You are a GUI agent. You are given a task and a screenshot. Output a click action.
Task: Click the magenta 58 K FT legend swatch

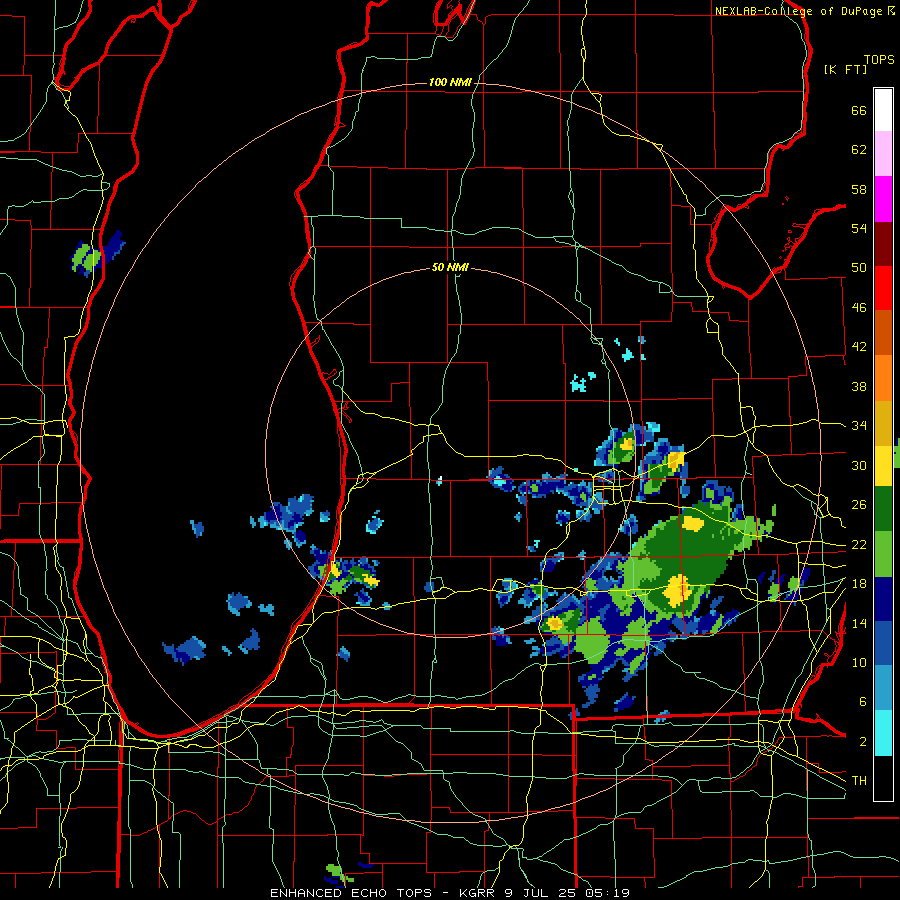[x=883, y=199]
